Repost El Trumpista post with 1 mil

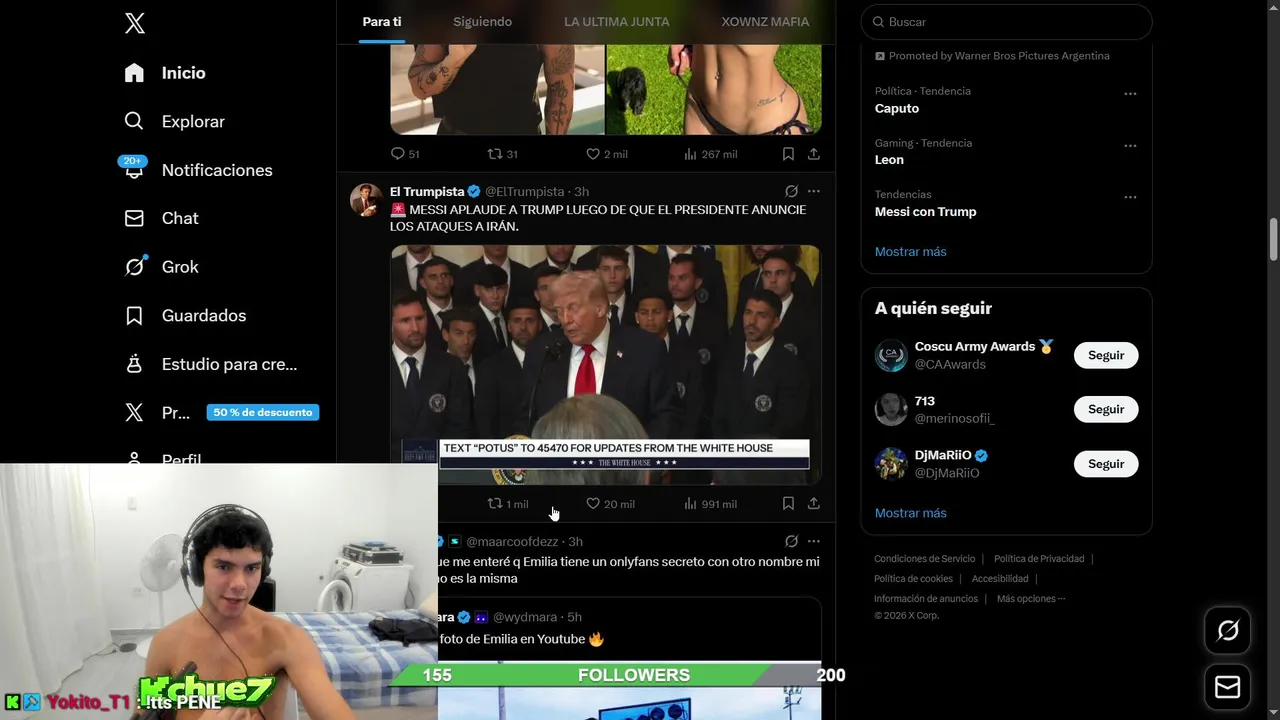click(507, 504)
